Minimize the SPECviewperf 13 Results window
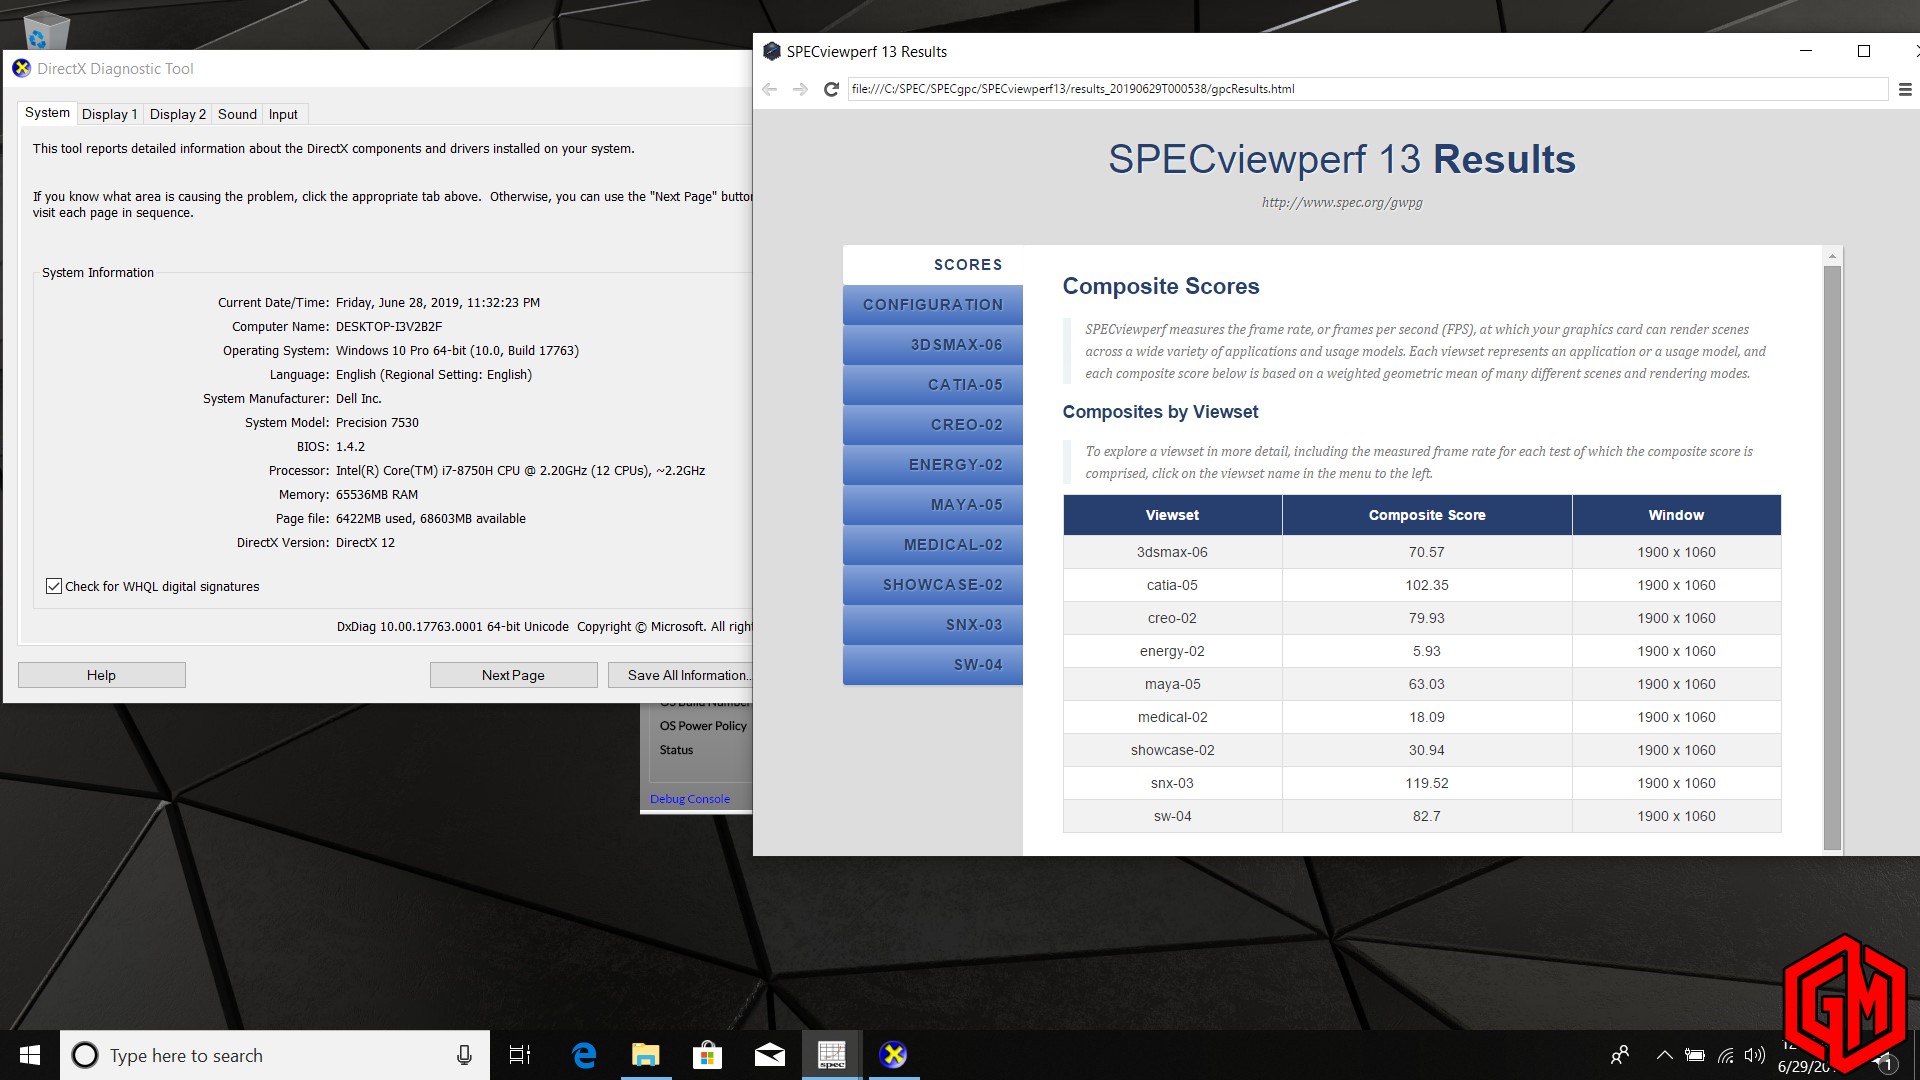Image resolution: width=1920 pixels, height=1080 pixels. (x=1806, y=51)
